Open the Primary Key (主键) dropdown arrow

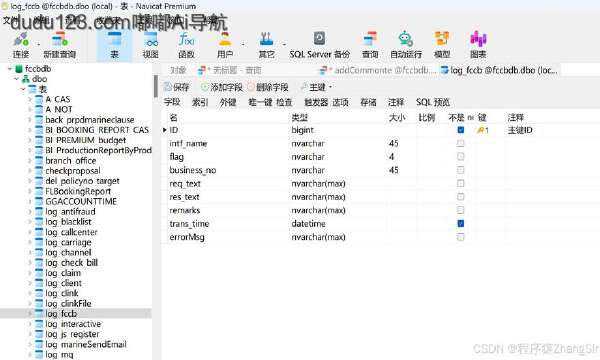pos(330,87)
